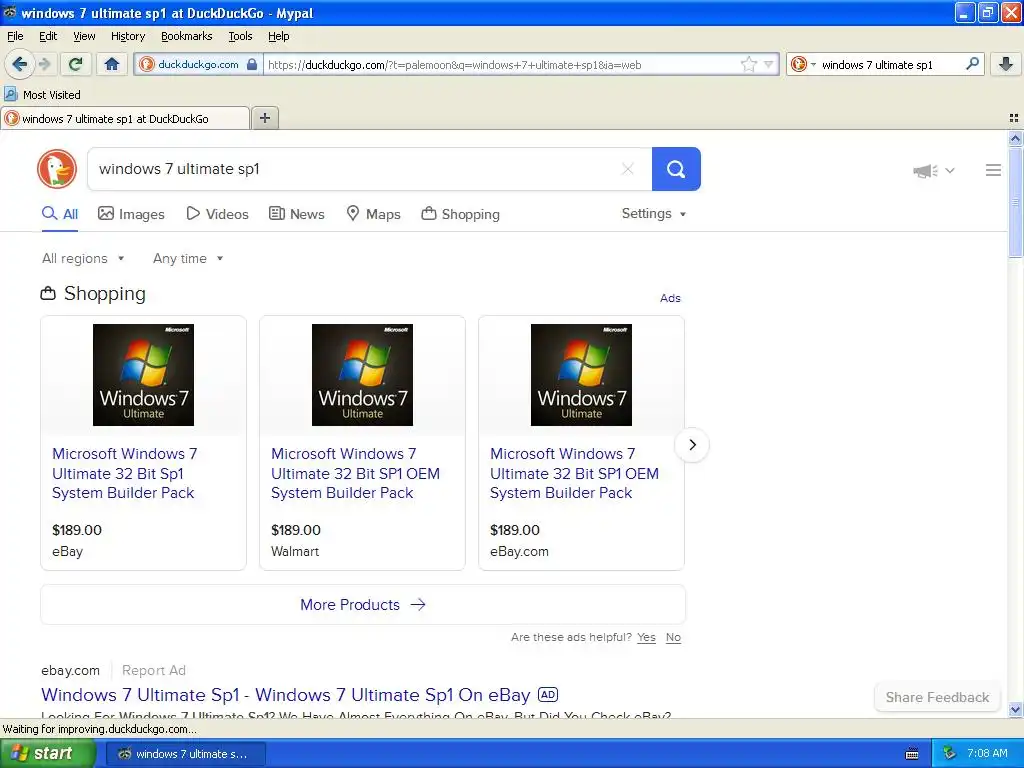Open the address bar history dropdown arrow
Viewport: 1024px width, 768px height.
click(769, 64)
